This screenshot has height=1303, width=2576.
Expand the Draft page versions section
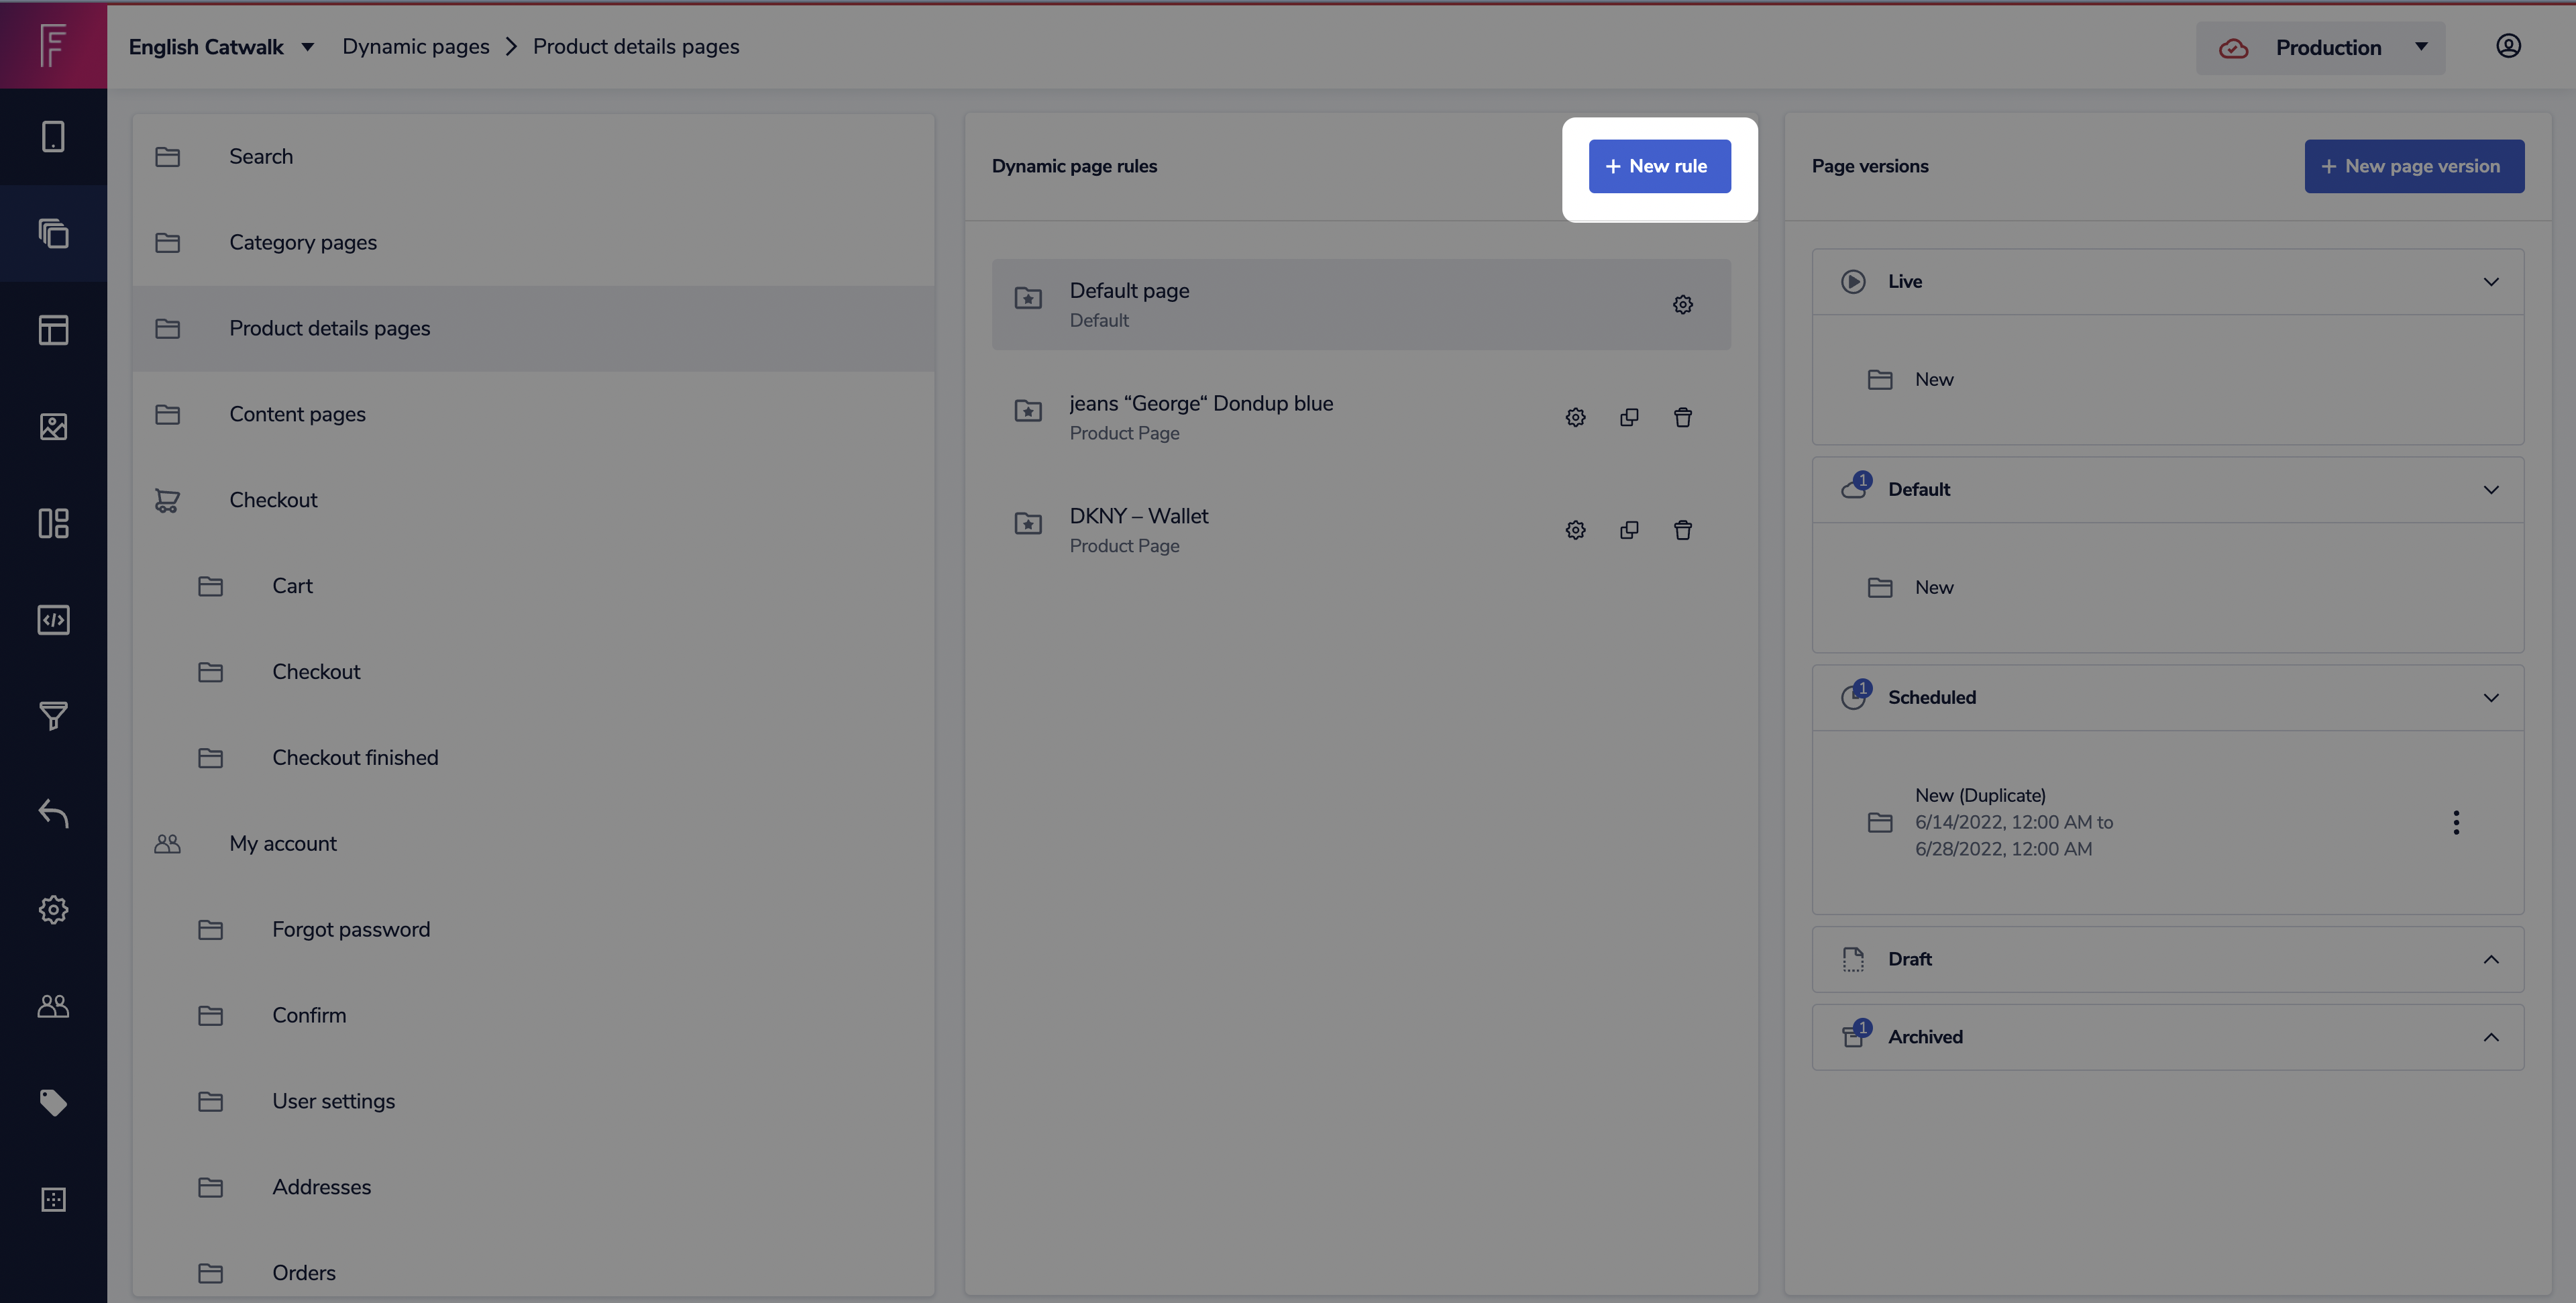click(x=2490, y=959)
